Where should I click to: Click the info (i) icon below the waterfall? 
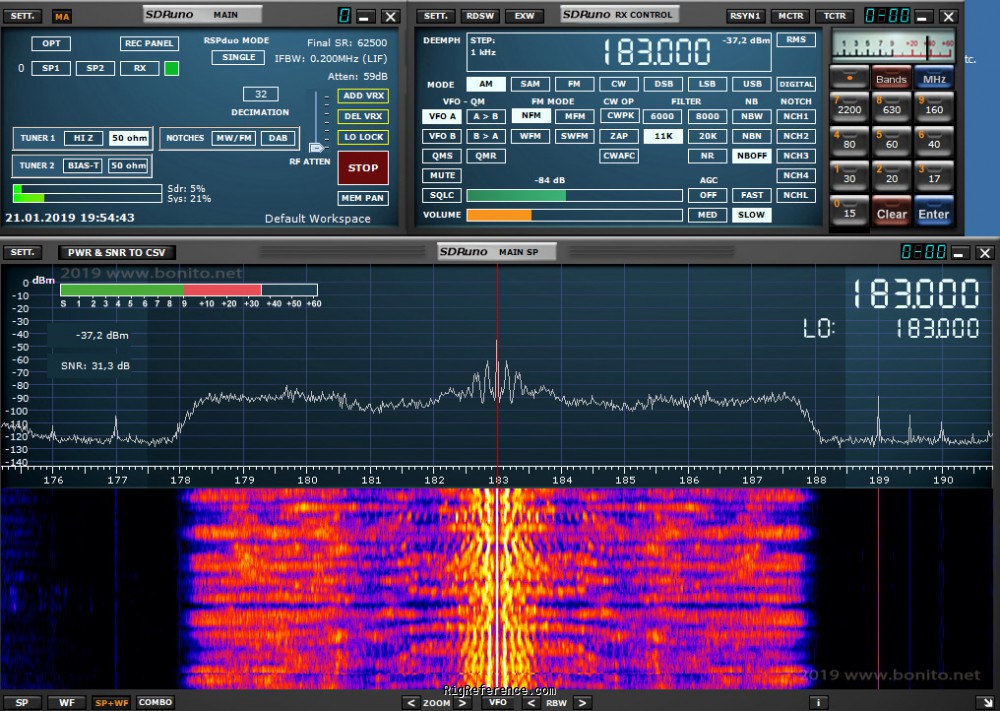pyautogui.click(x=817, y=702)
